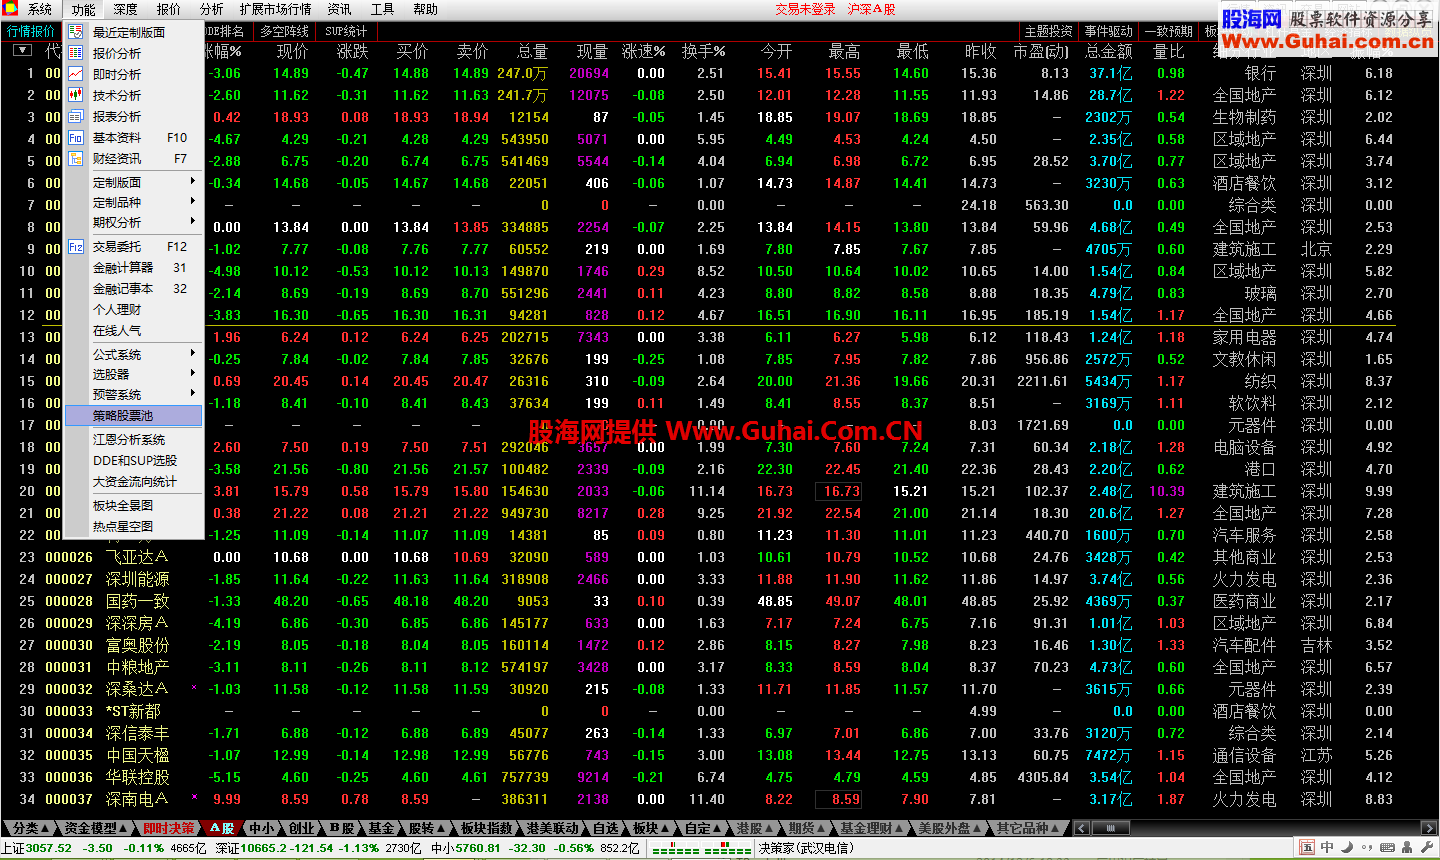
Task: Open the 帮助 menu
Action: click(x=425, y=9)
